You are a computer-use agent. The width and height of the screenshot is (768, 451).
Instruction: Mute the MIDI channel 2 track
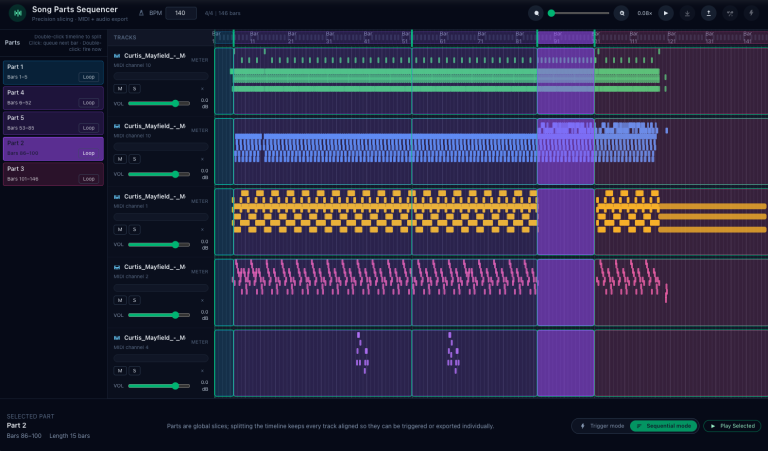coord(120,300)
